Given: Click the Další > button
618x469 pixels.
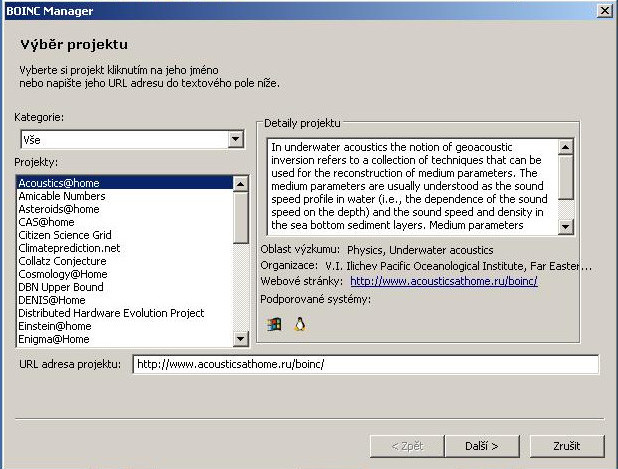Looking at the screenshot, I should pos(482,446).
